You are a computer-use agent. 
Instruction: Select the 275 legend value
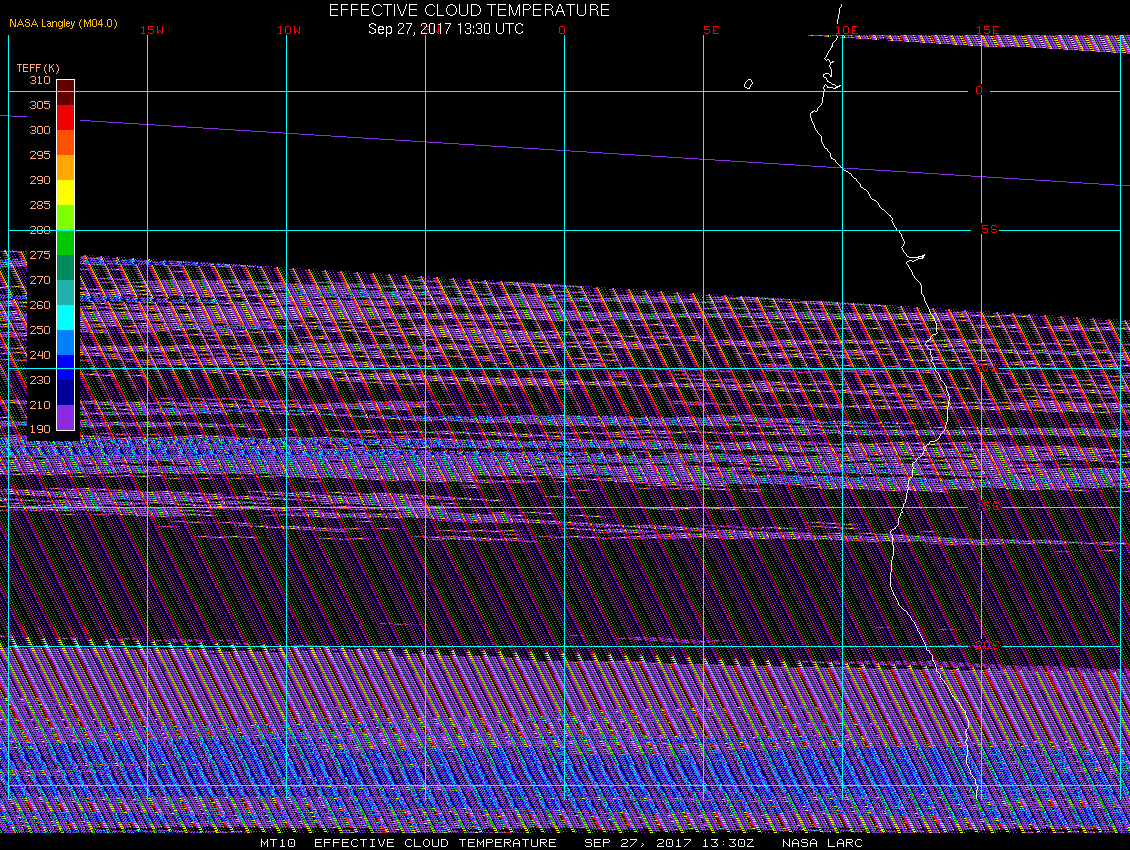coord(40,255)
